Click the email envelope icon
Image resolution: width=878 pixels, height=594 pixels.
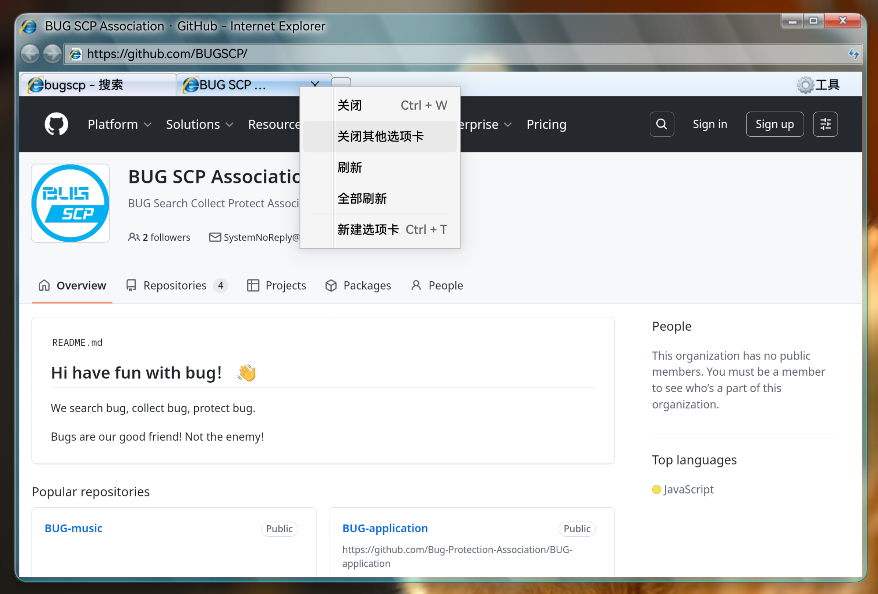click(214, 237)
